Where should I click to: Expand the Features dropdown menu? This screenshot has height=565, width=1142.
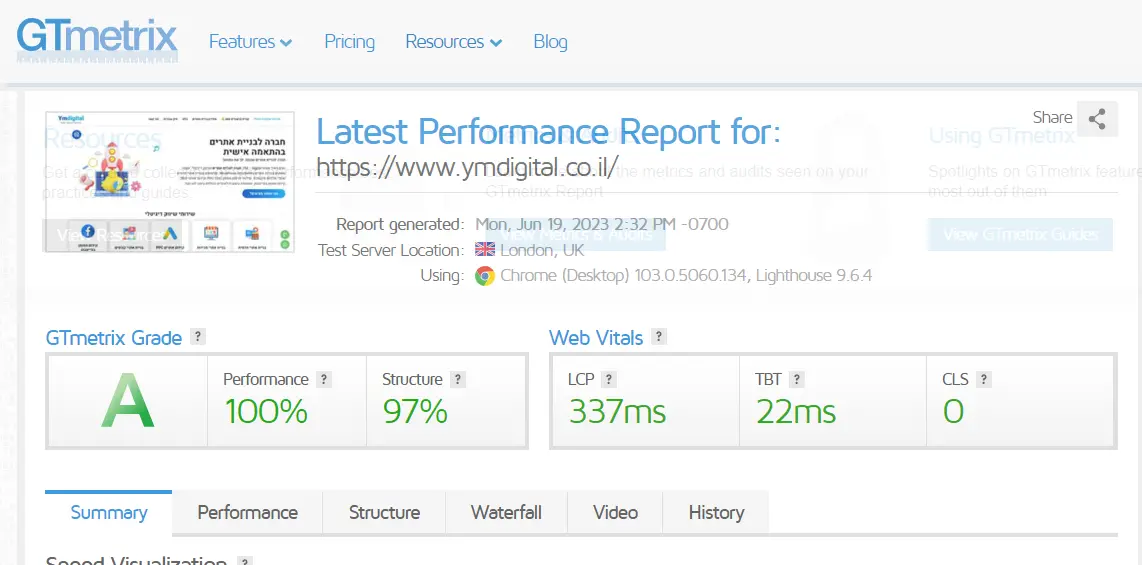tap(250, 42)
